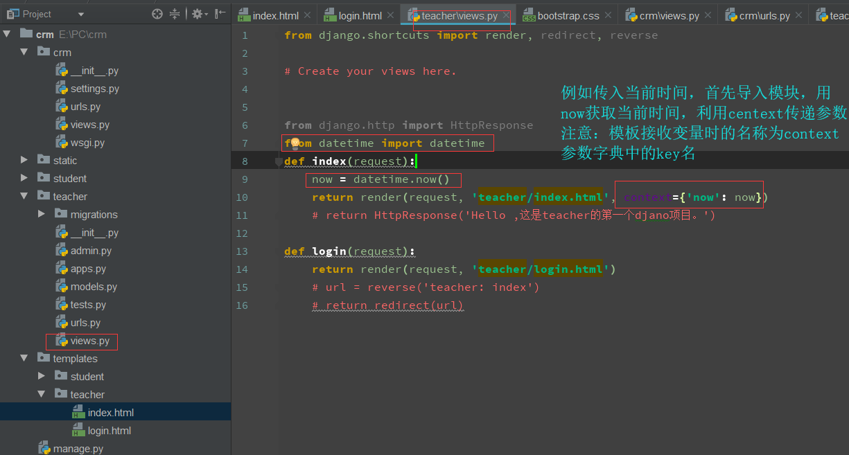Open the Project view dropdown
The width and height of the screenshot is (849, 455).
click(81, 15)
